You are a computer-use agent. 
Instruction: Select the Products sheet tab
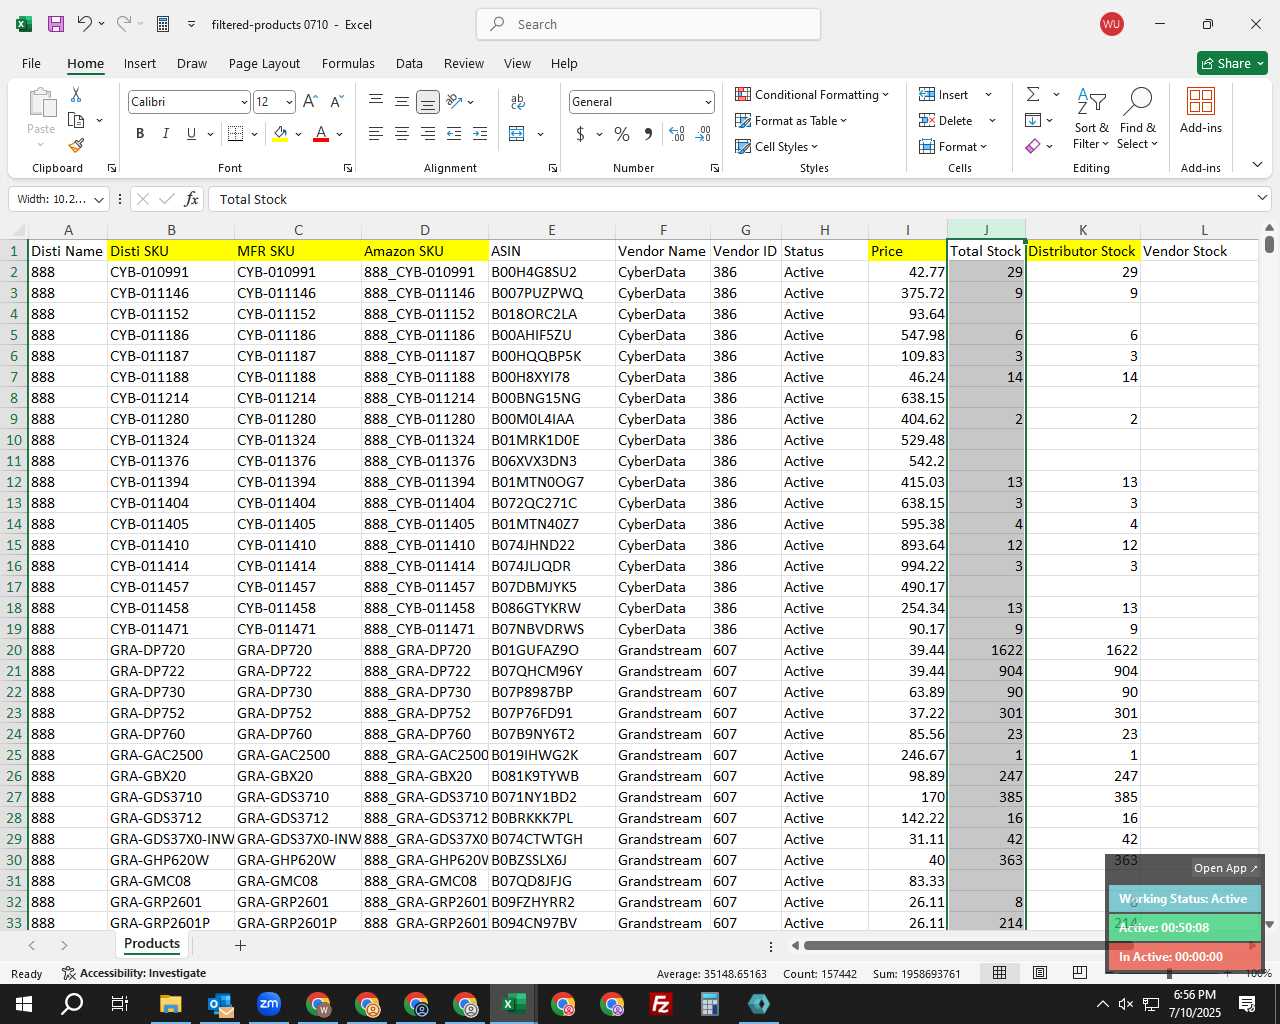point(152,944)
